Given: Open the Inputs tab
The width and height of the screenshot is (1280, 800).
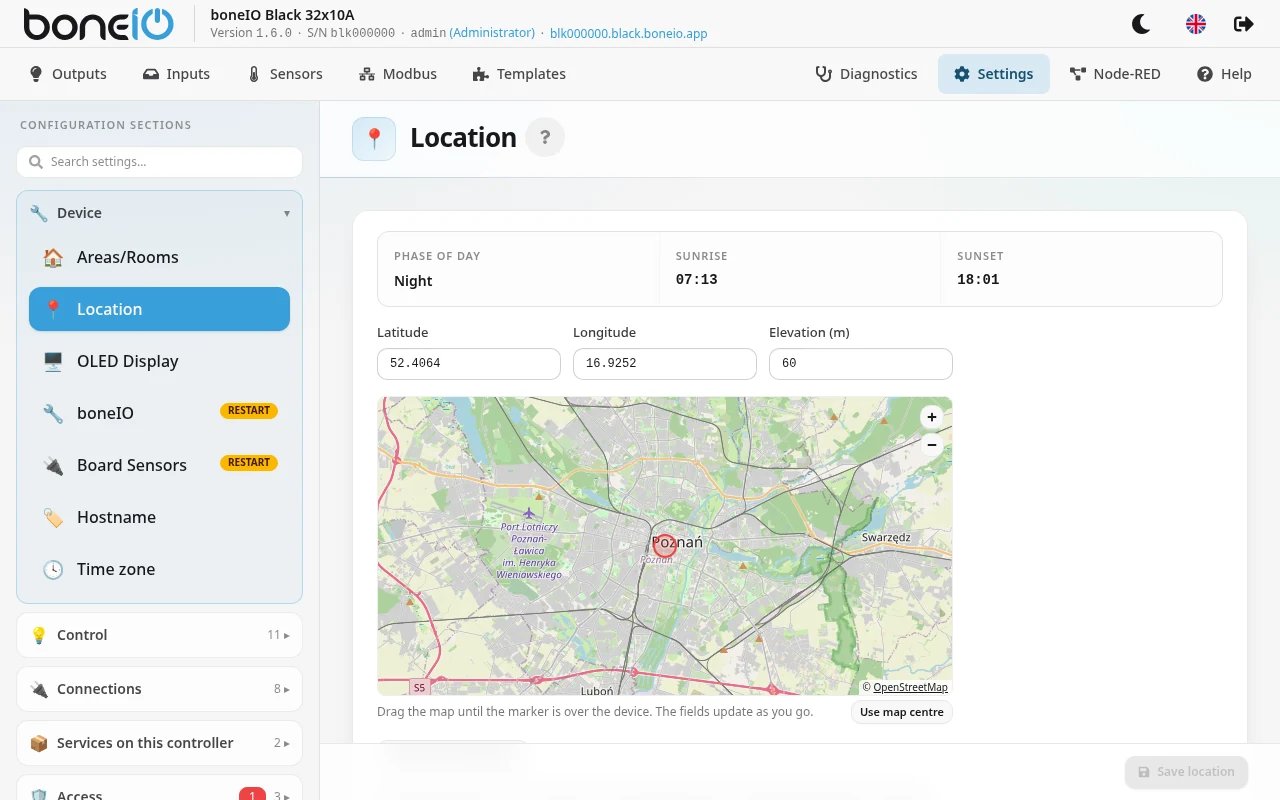Looking at the screenshot, I should pos(176,74).
